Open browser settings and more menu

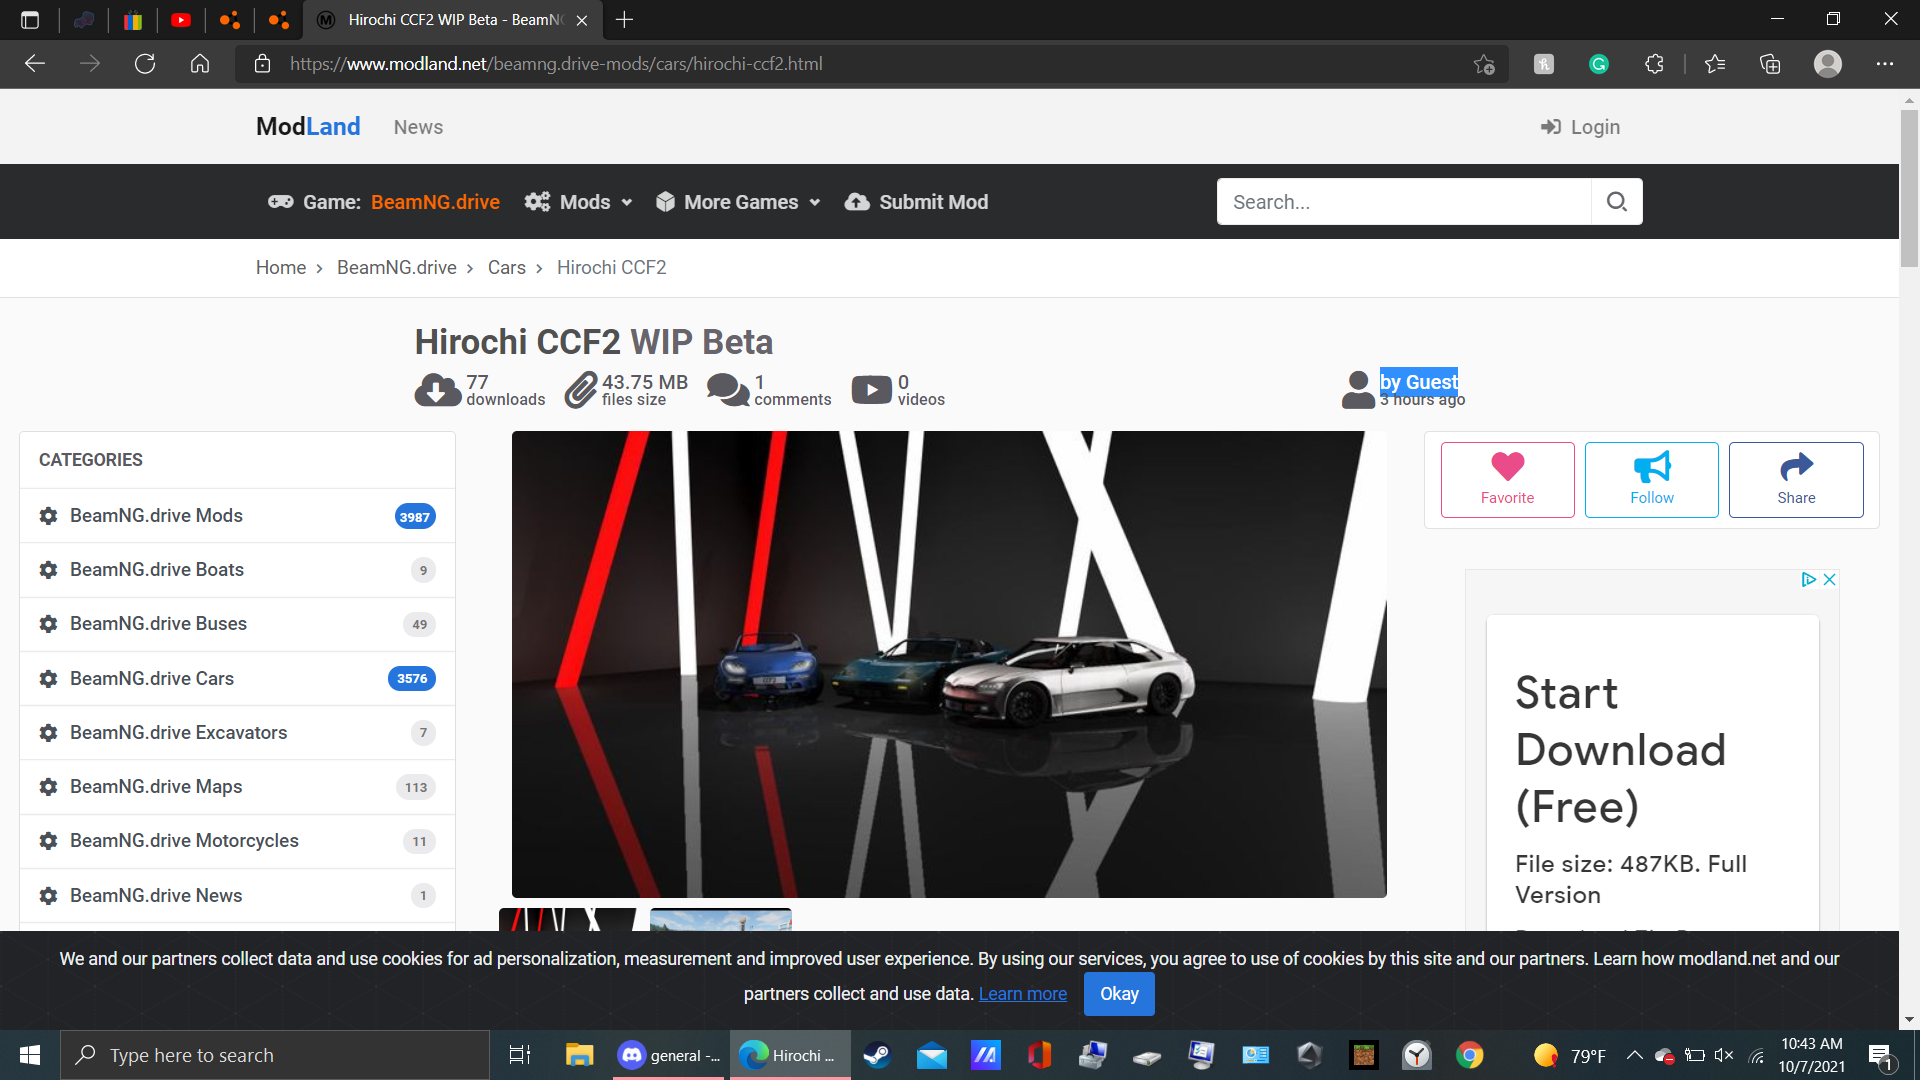[1885, 64]
